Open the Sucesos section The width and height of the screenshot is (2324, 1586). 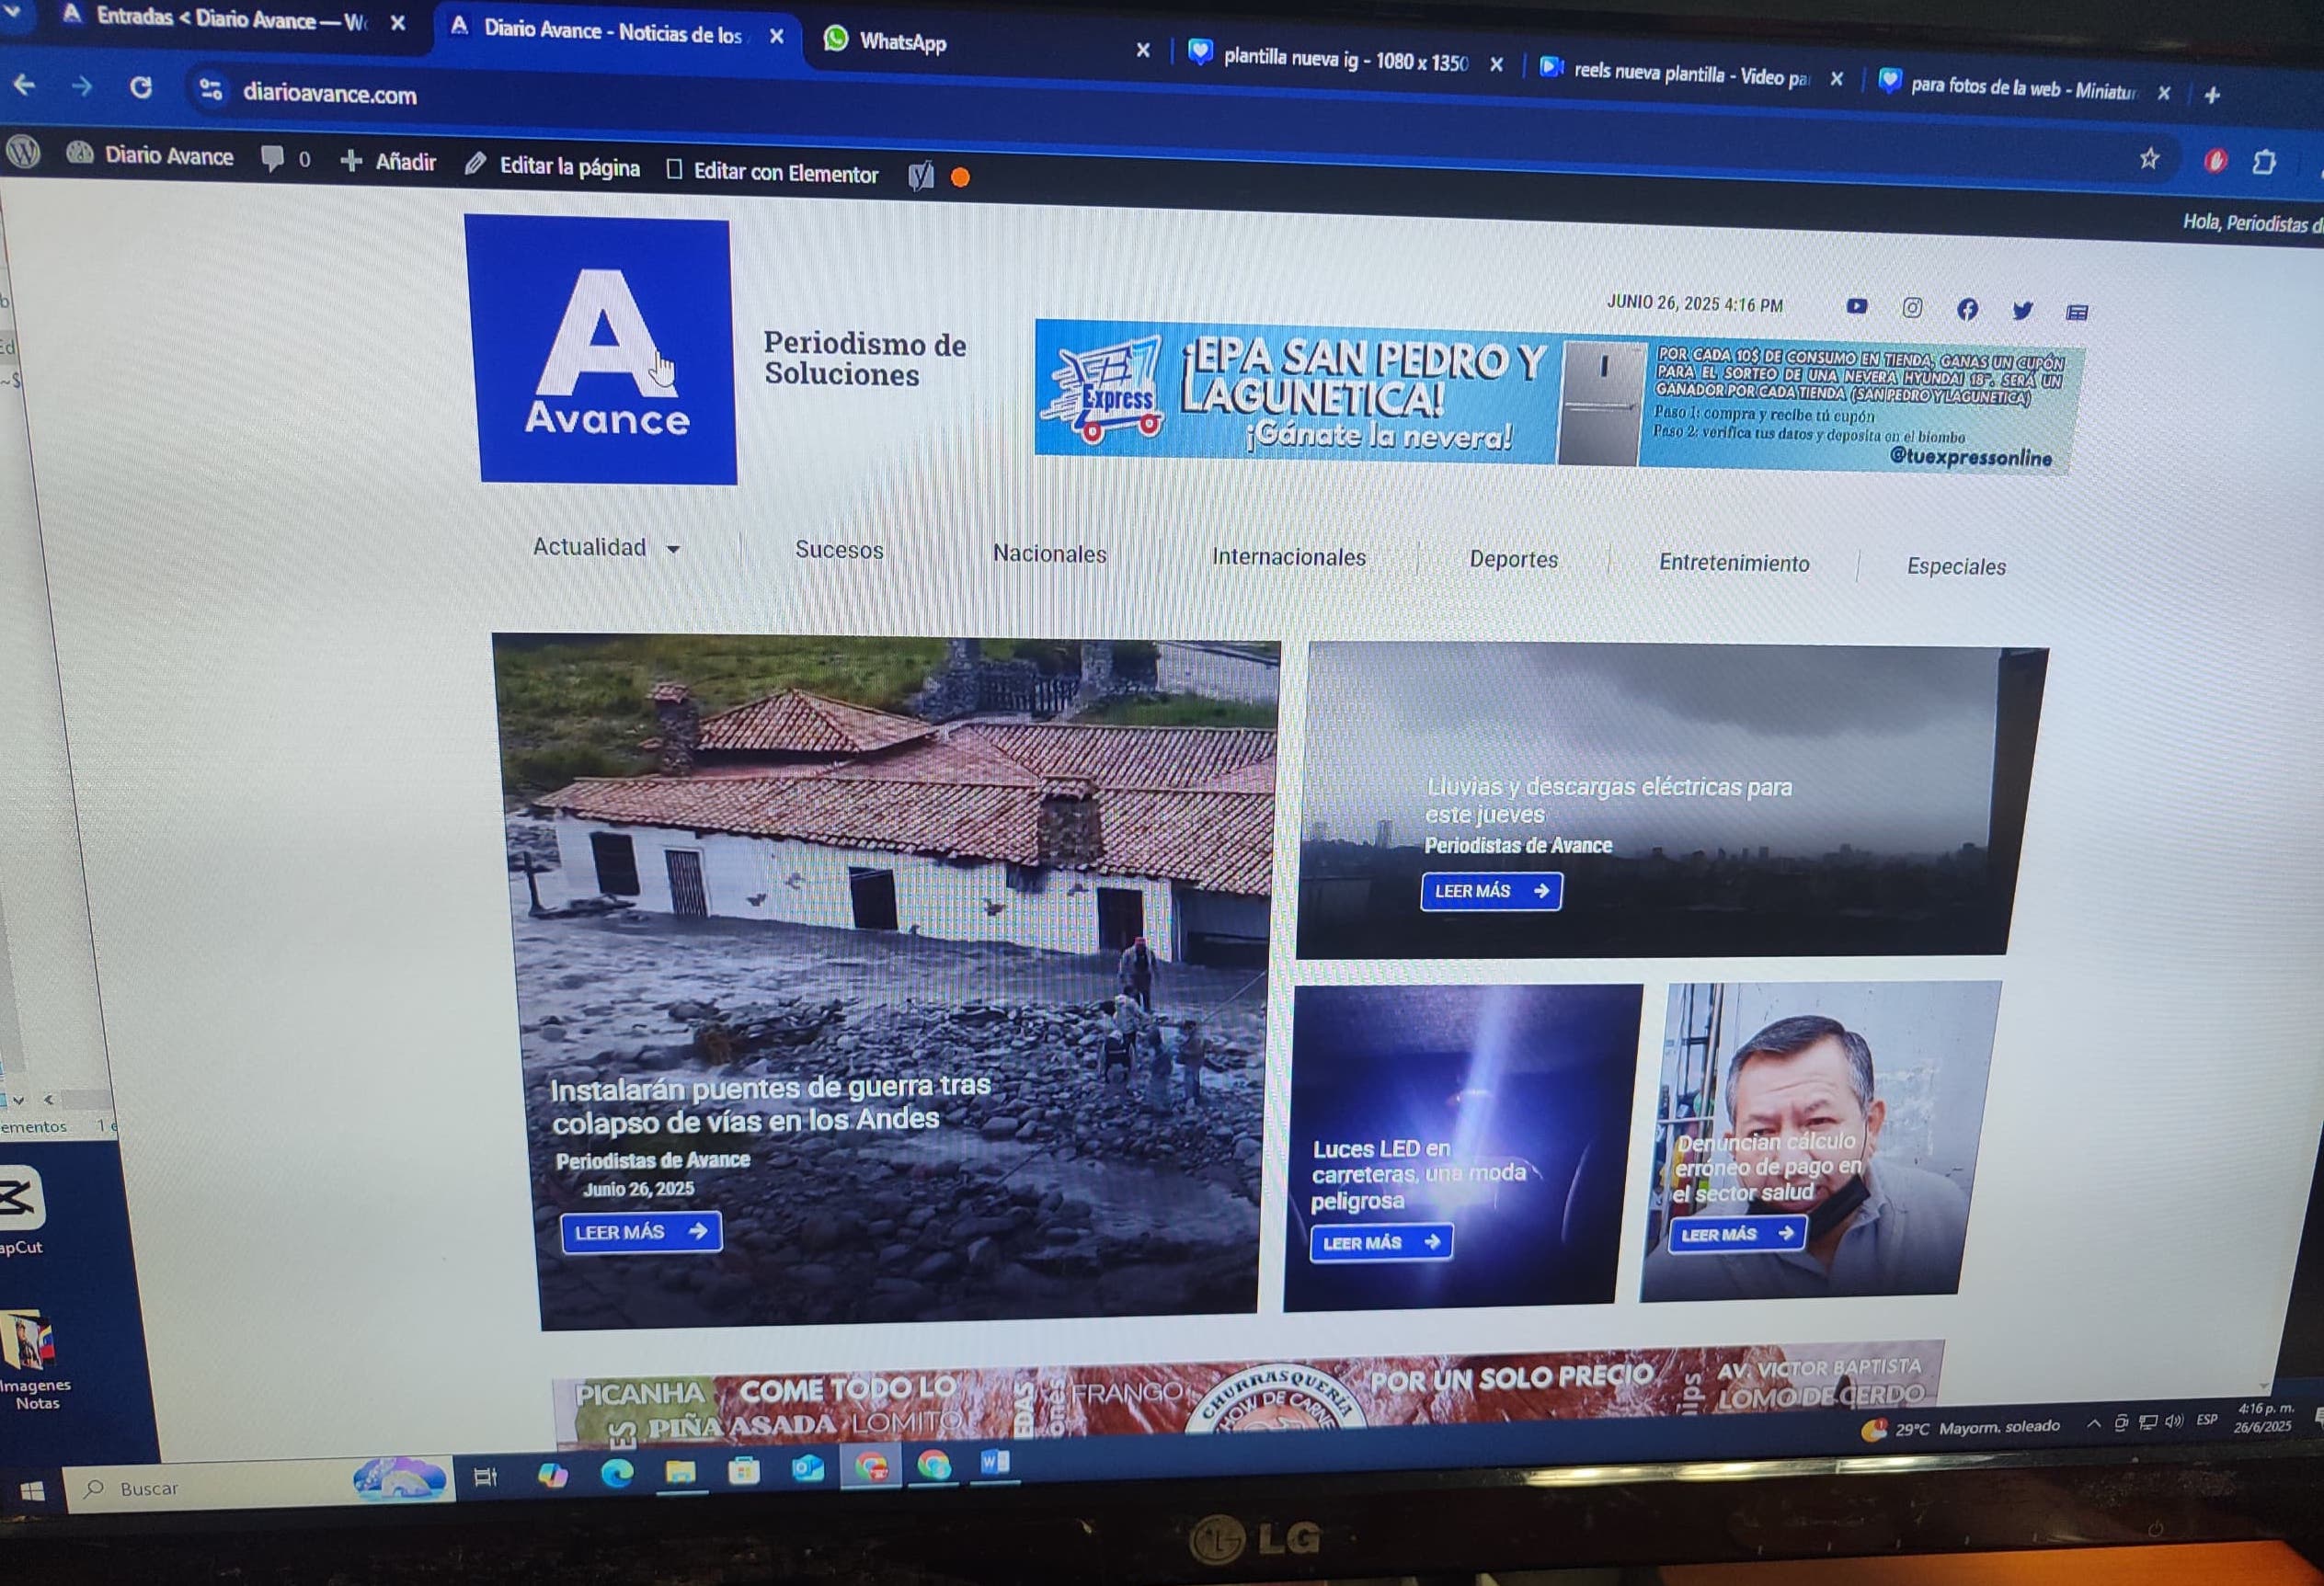tap(839, 550)
